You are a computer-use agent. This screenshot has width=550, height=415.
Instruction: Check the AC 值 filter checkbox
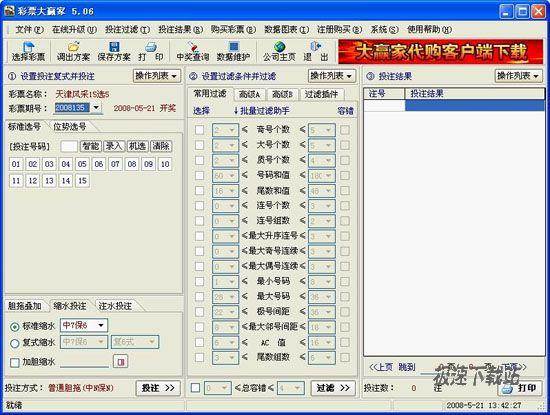click(x=199, y=342)
